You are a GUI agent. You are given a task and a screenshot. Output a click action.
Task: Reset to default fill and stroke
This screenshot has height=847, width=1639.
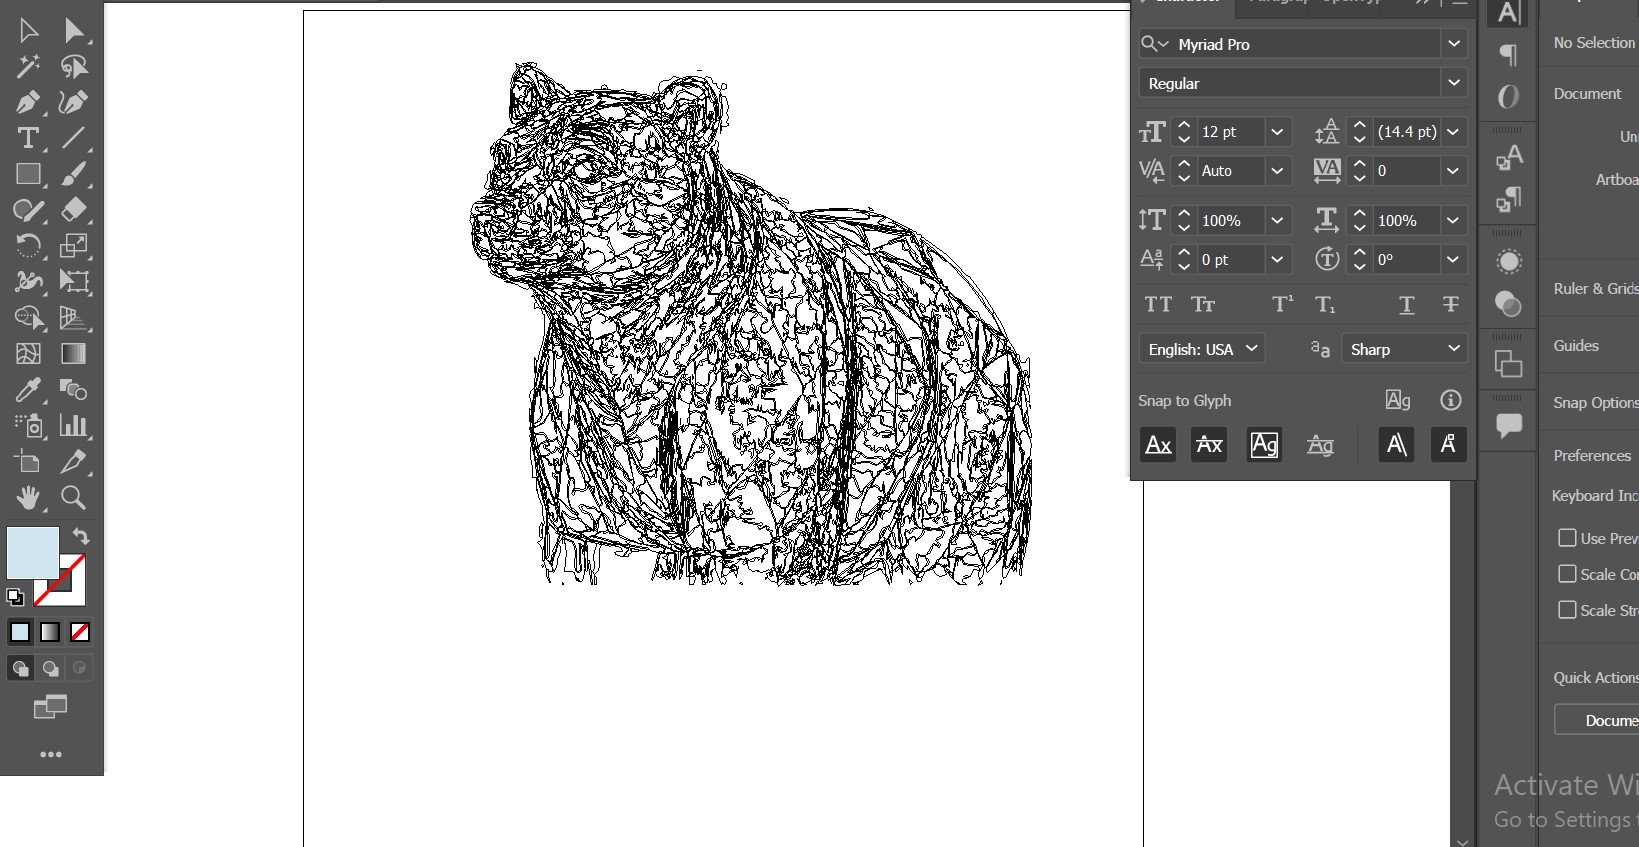pos(15,597)
